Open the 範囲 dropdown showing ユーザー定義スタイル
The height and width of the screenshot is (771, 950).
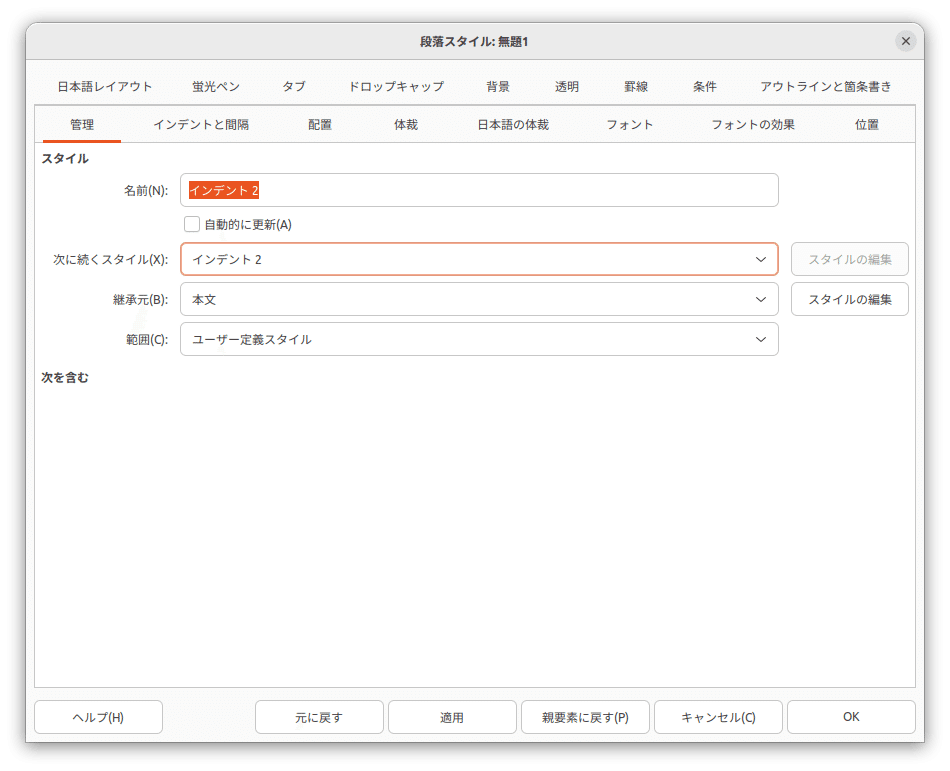[479, 339]
